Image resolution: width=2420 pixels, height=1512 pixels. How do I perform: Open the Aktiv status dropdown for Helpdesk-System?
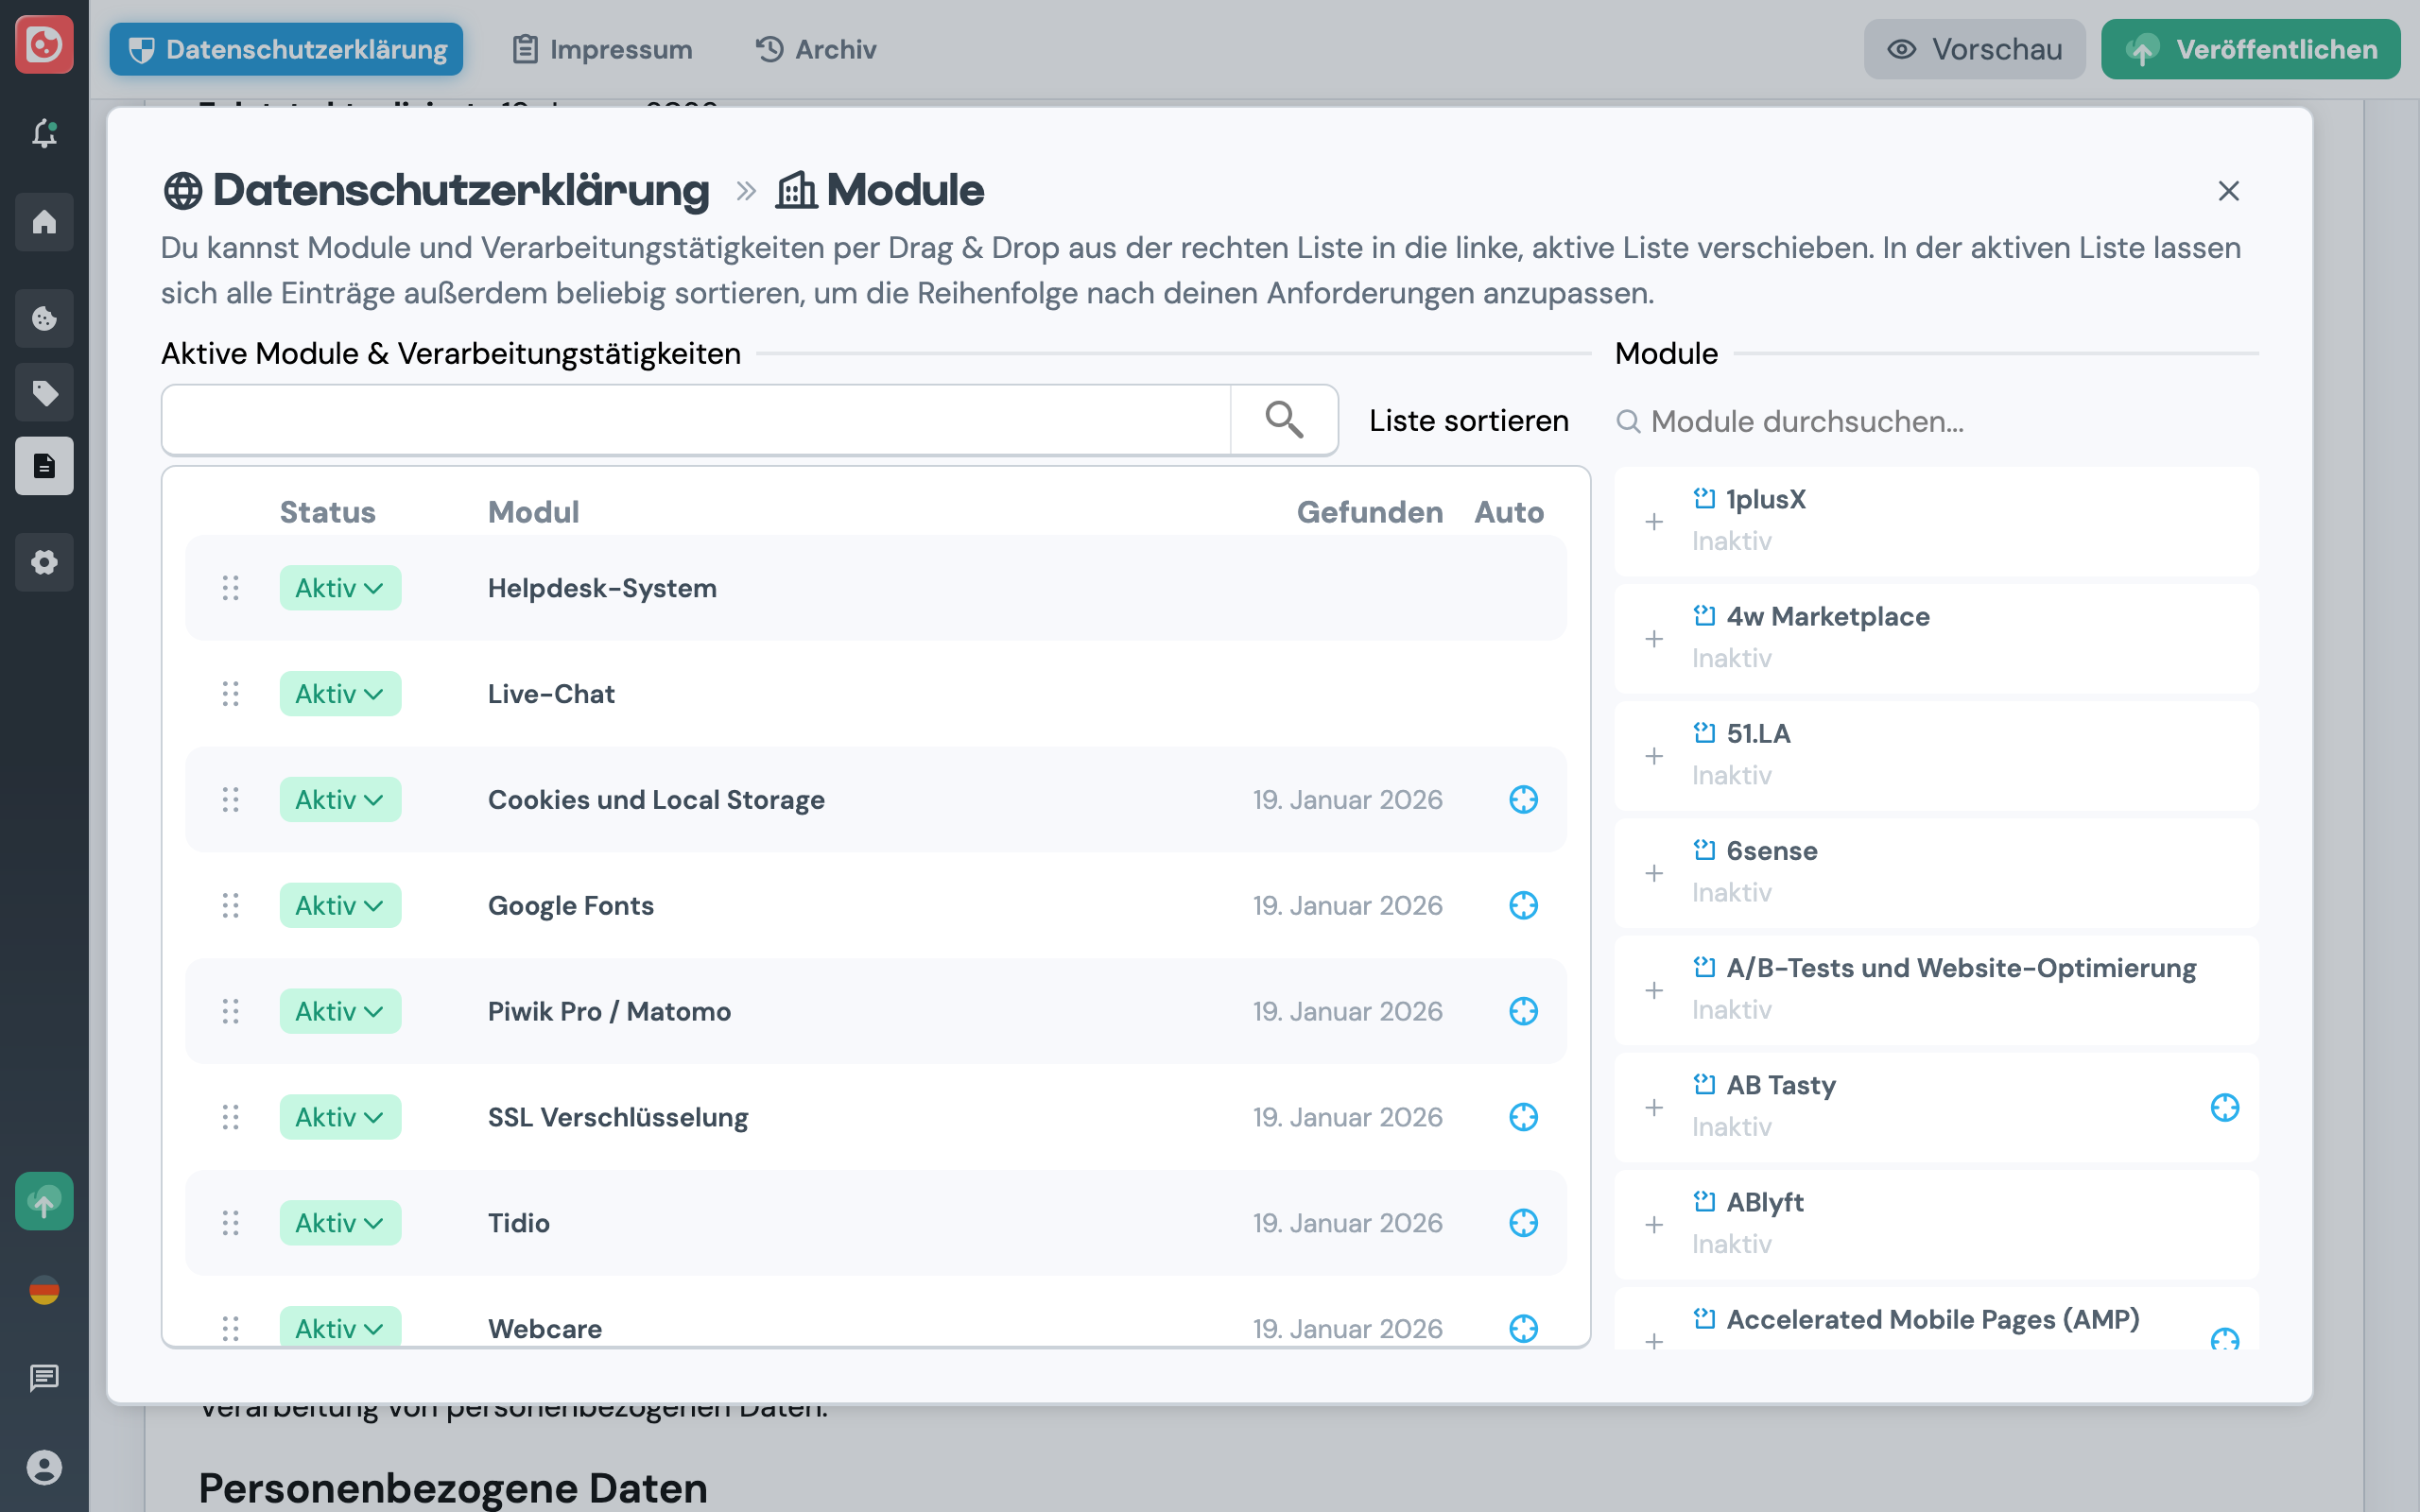340,588
